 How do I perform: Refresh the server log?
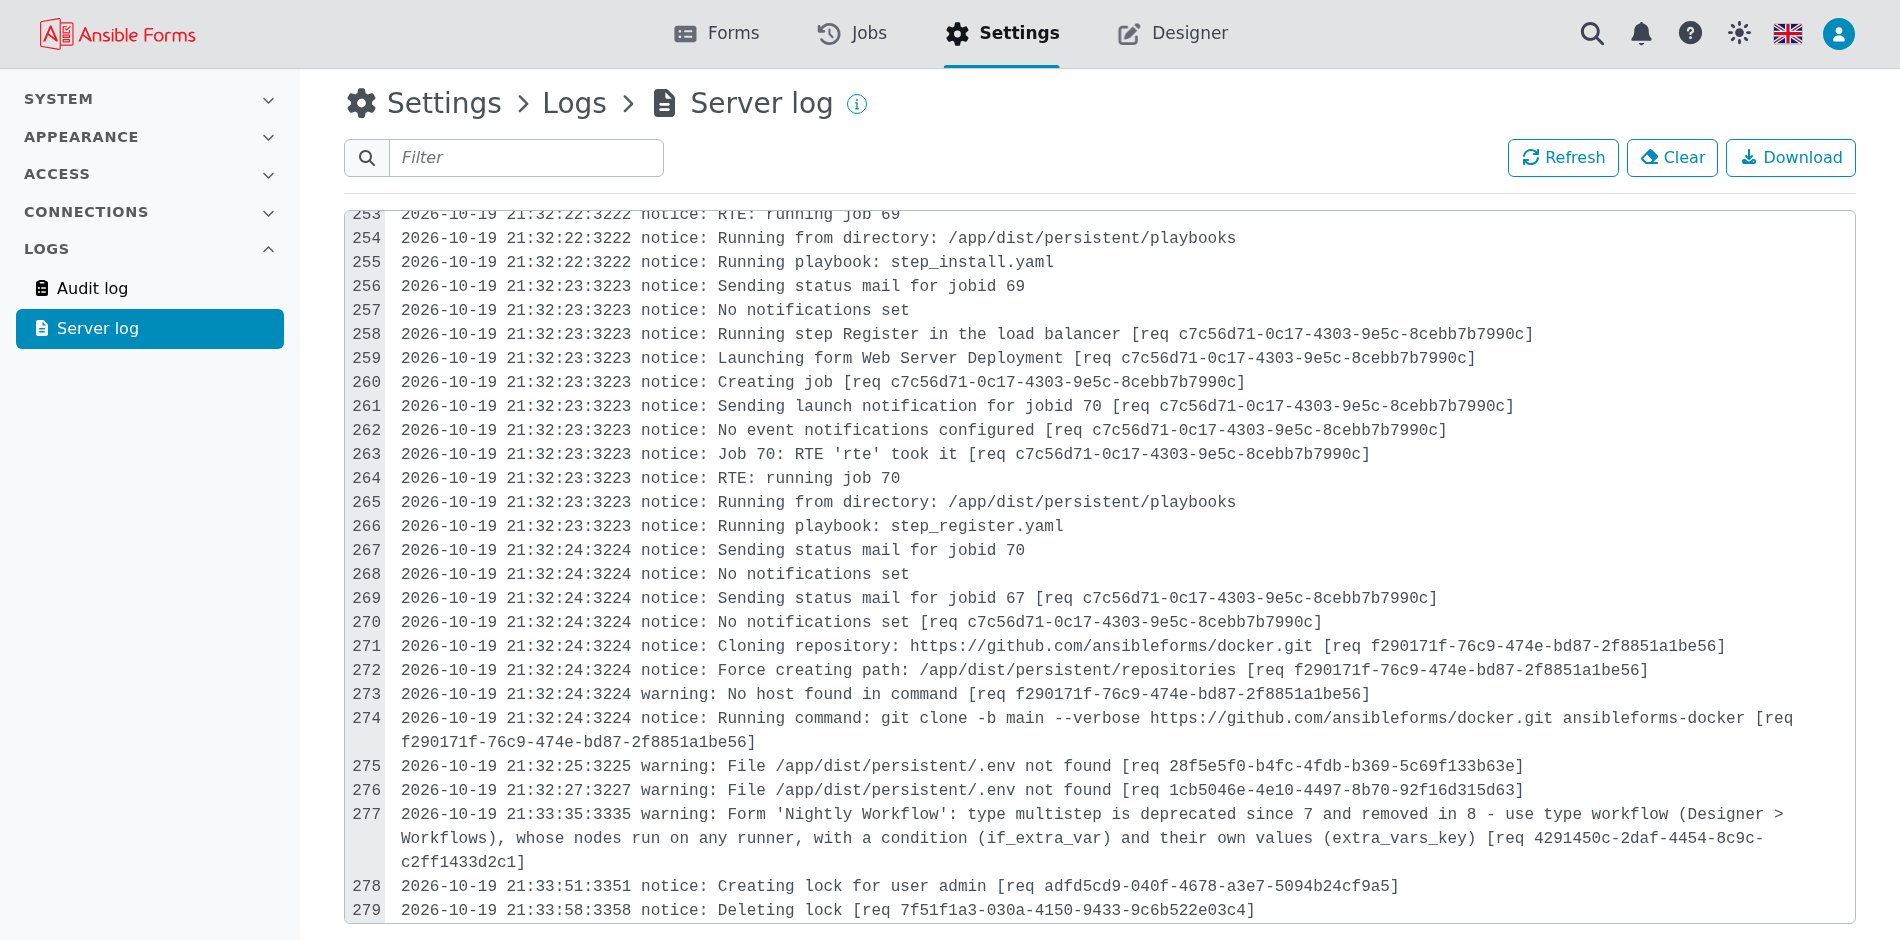(1563, 158)
